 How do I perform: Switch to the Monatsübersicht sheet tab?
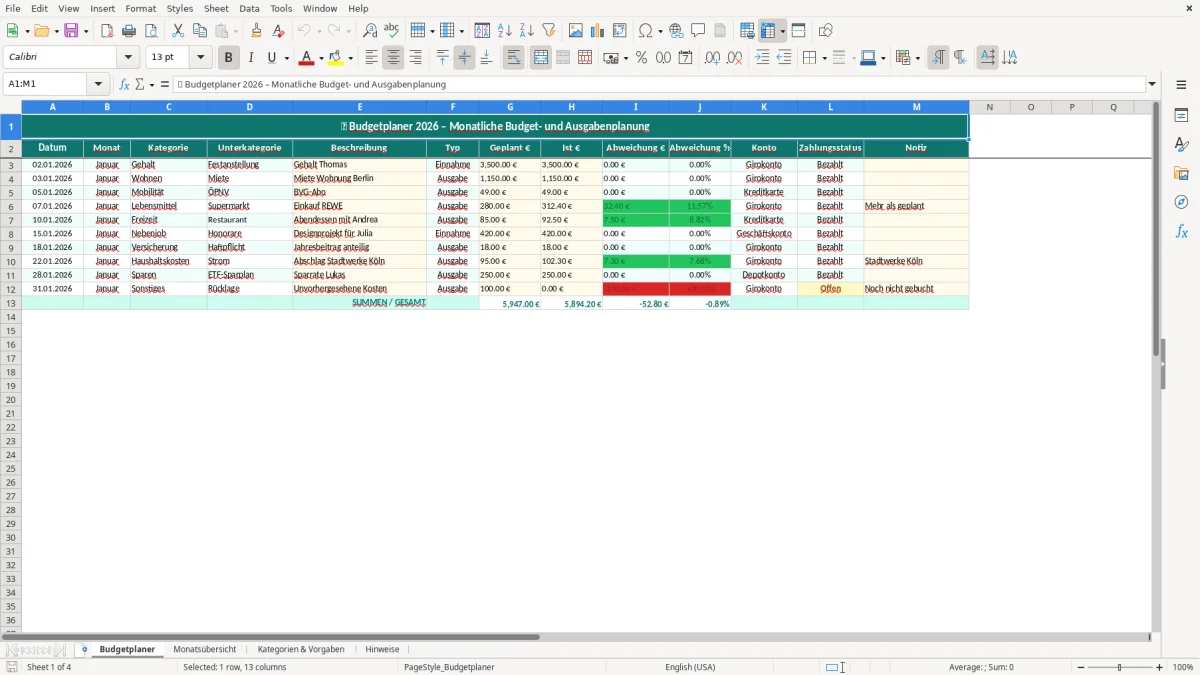pos(205,650)
